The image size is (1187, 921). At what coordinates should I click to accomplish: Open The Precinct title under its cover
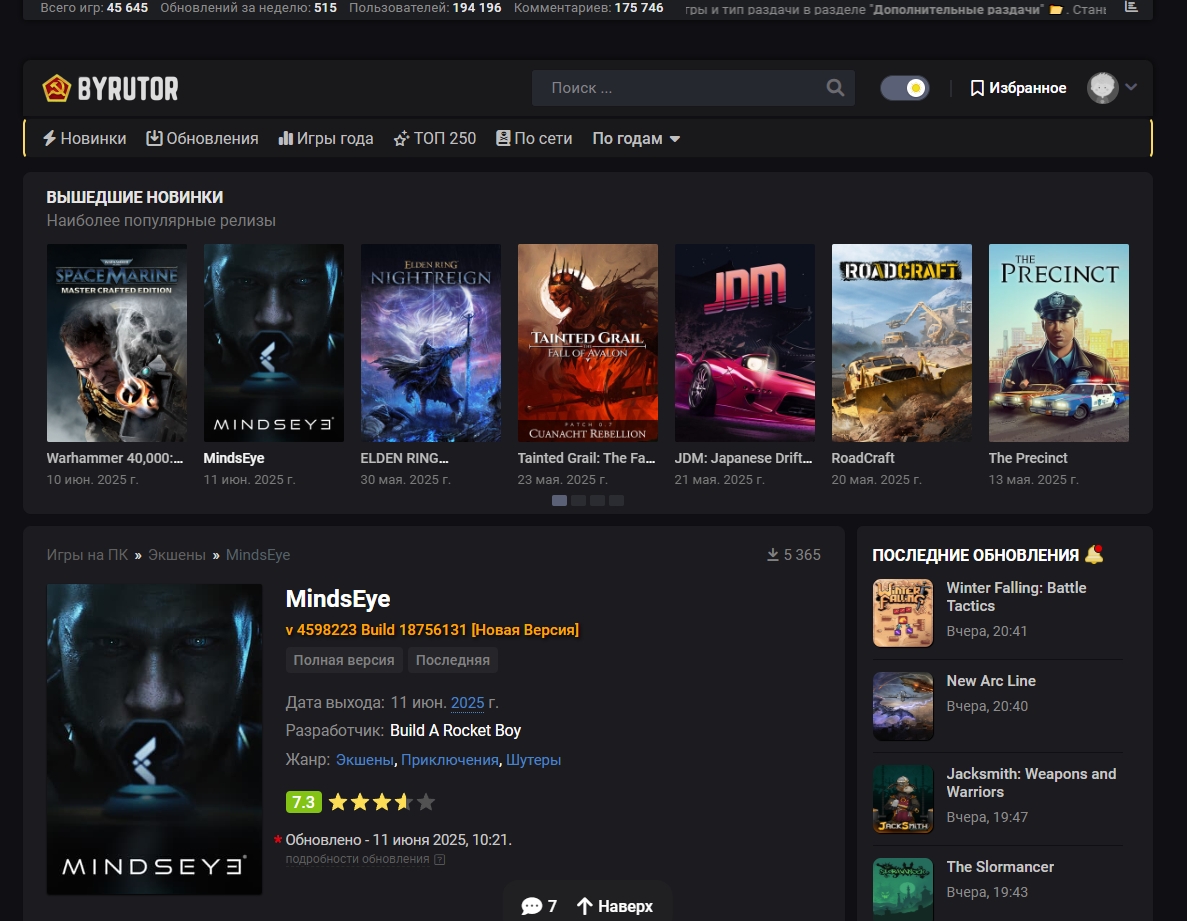pyautogui.click(x=1028, y=458)
